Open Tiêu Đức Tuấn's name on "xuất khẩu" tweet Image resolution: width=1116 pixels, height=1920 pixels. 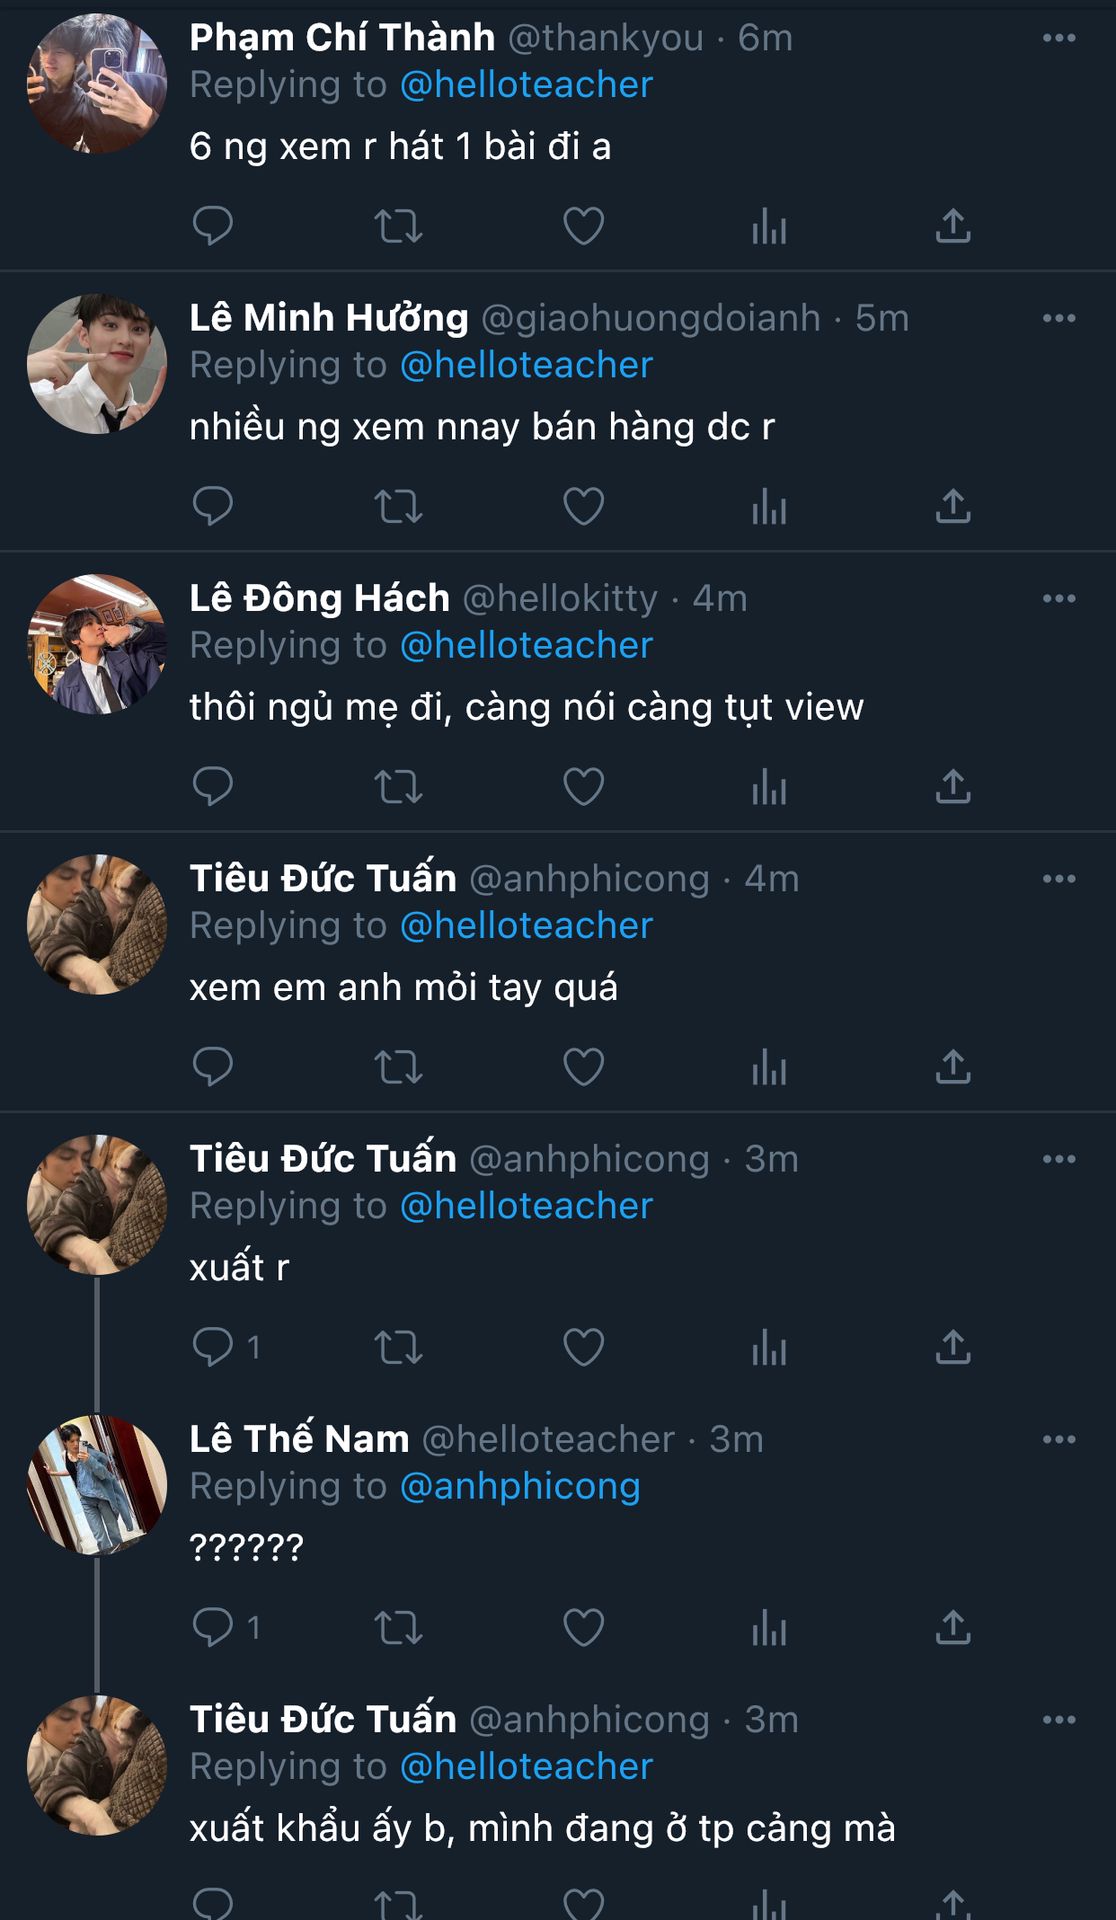(323, 1720)
